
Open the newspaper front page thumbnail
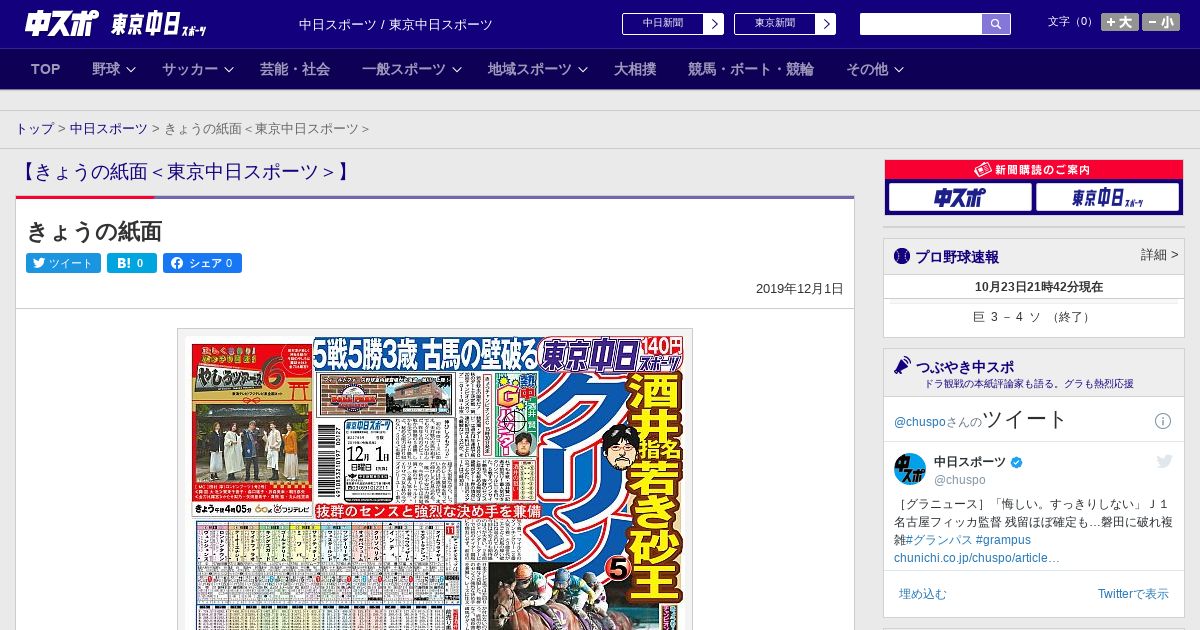(435, 480)
